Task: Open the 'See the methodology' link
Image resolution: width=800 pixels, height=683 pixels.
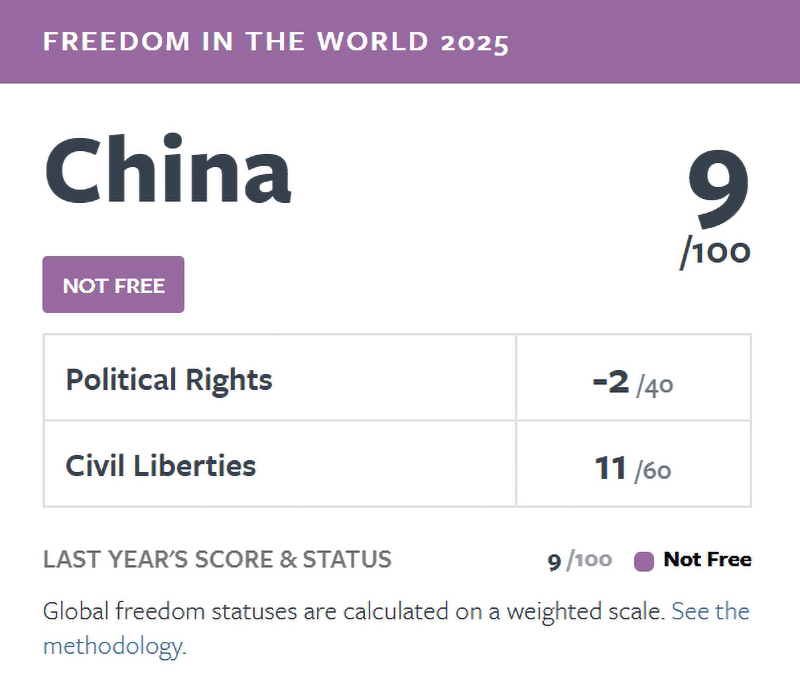Action: point(710,611)
